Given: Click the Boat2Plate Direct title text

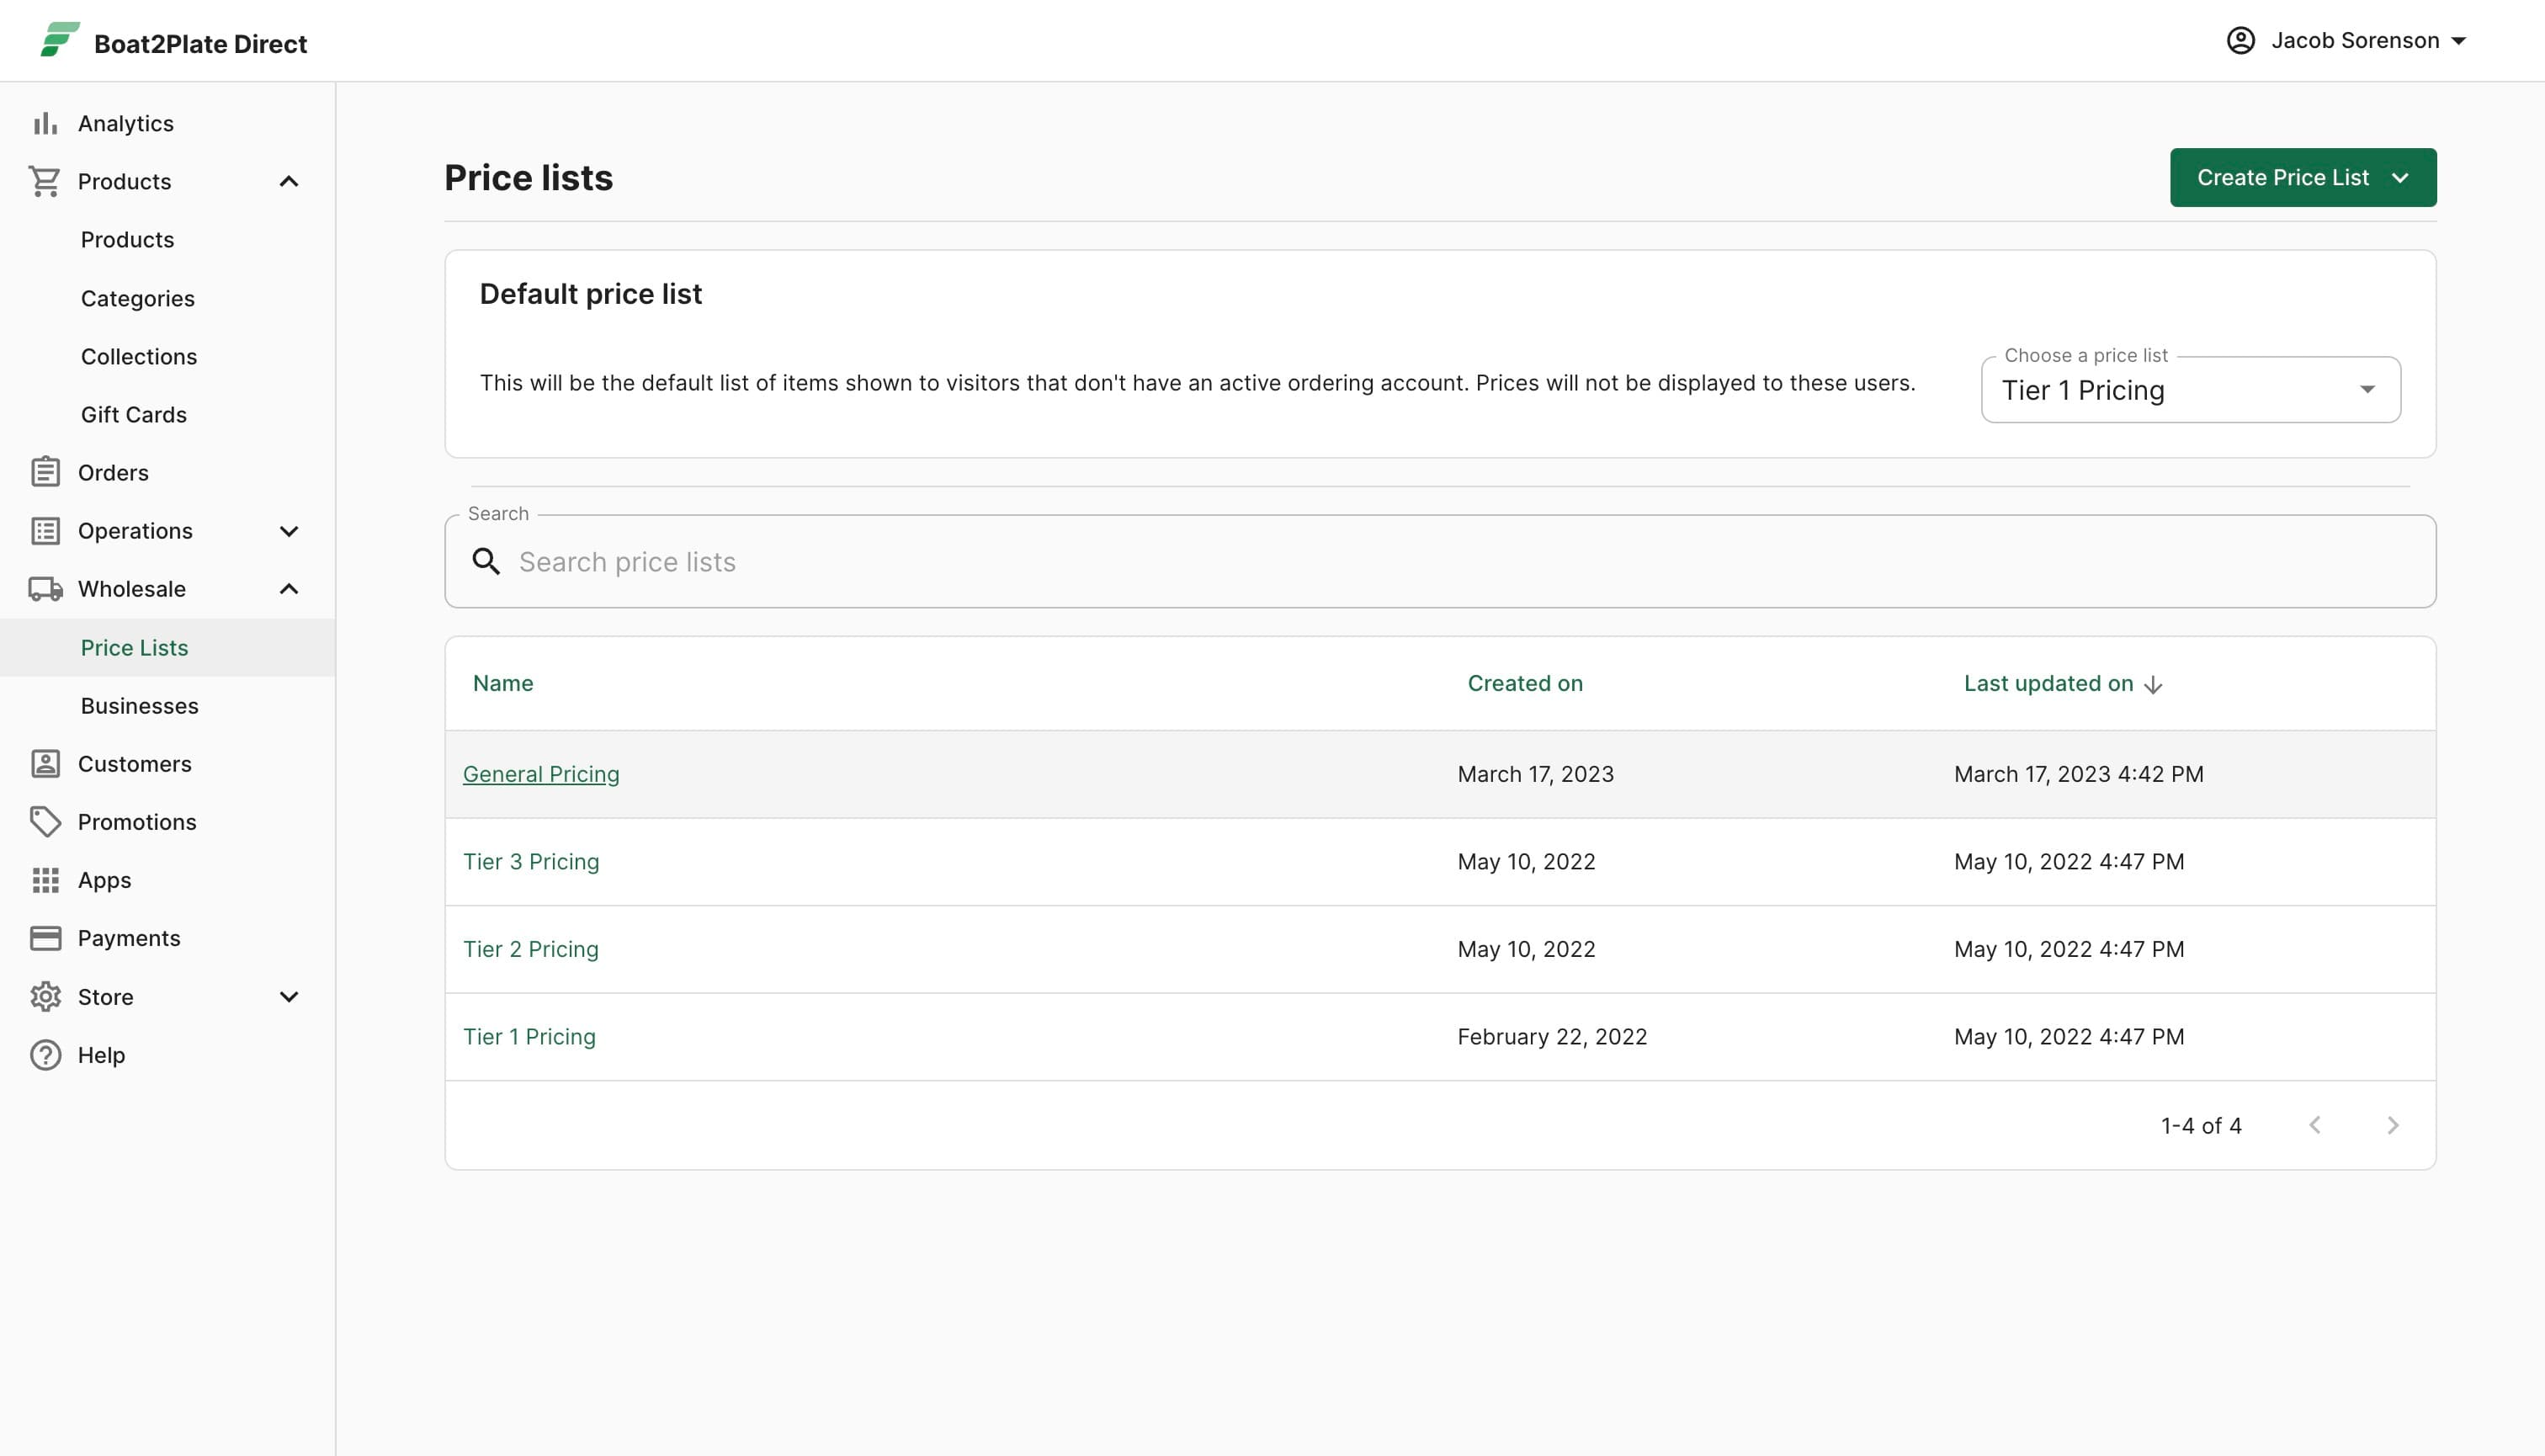Looking at the screenshot, I should (x=200, y=43).
